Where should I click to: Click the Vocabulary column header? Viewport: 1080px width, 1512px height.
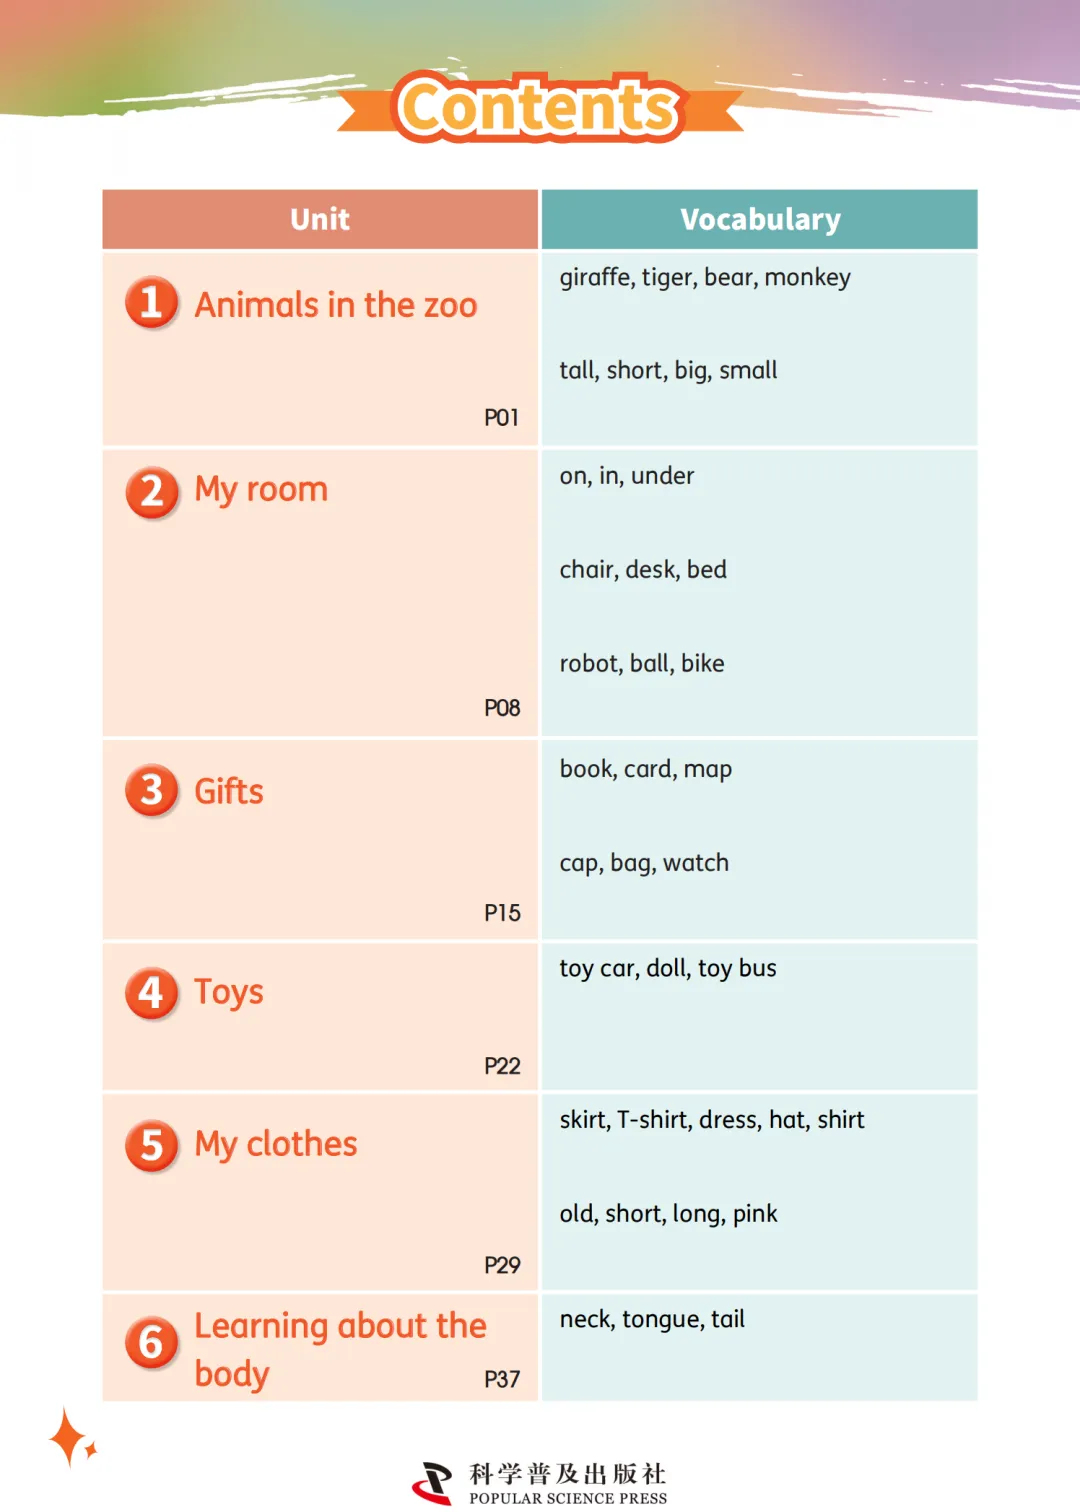(760, 219)
